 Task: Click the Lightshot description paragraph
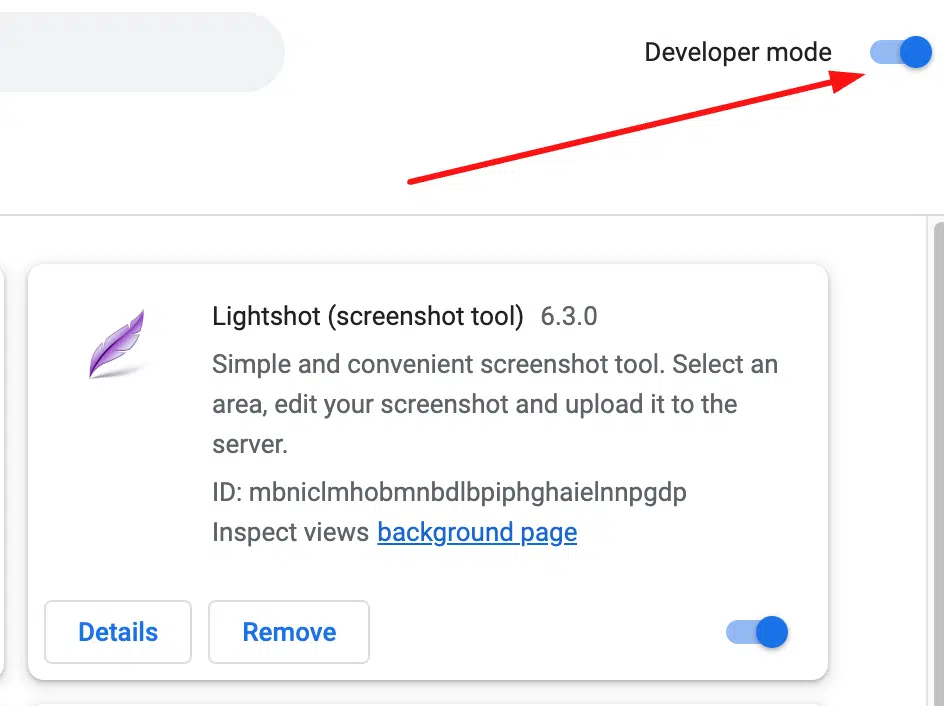pos(494,404)
